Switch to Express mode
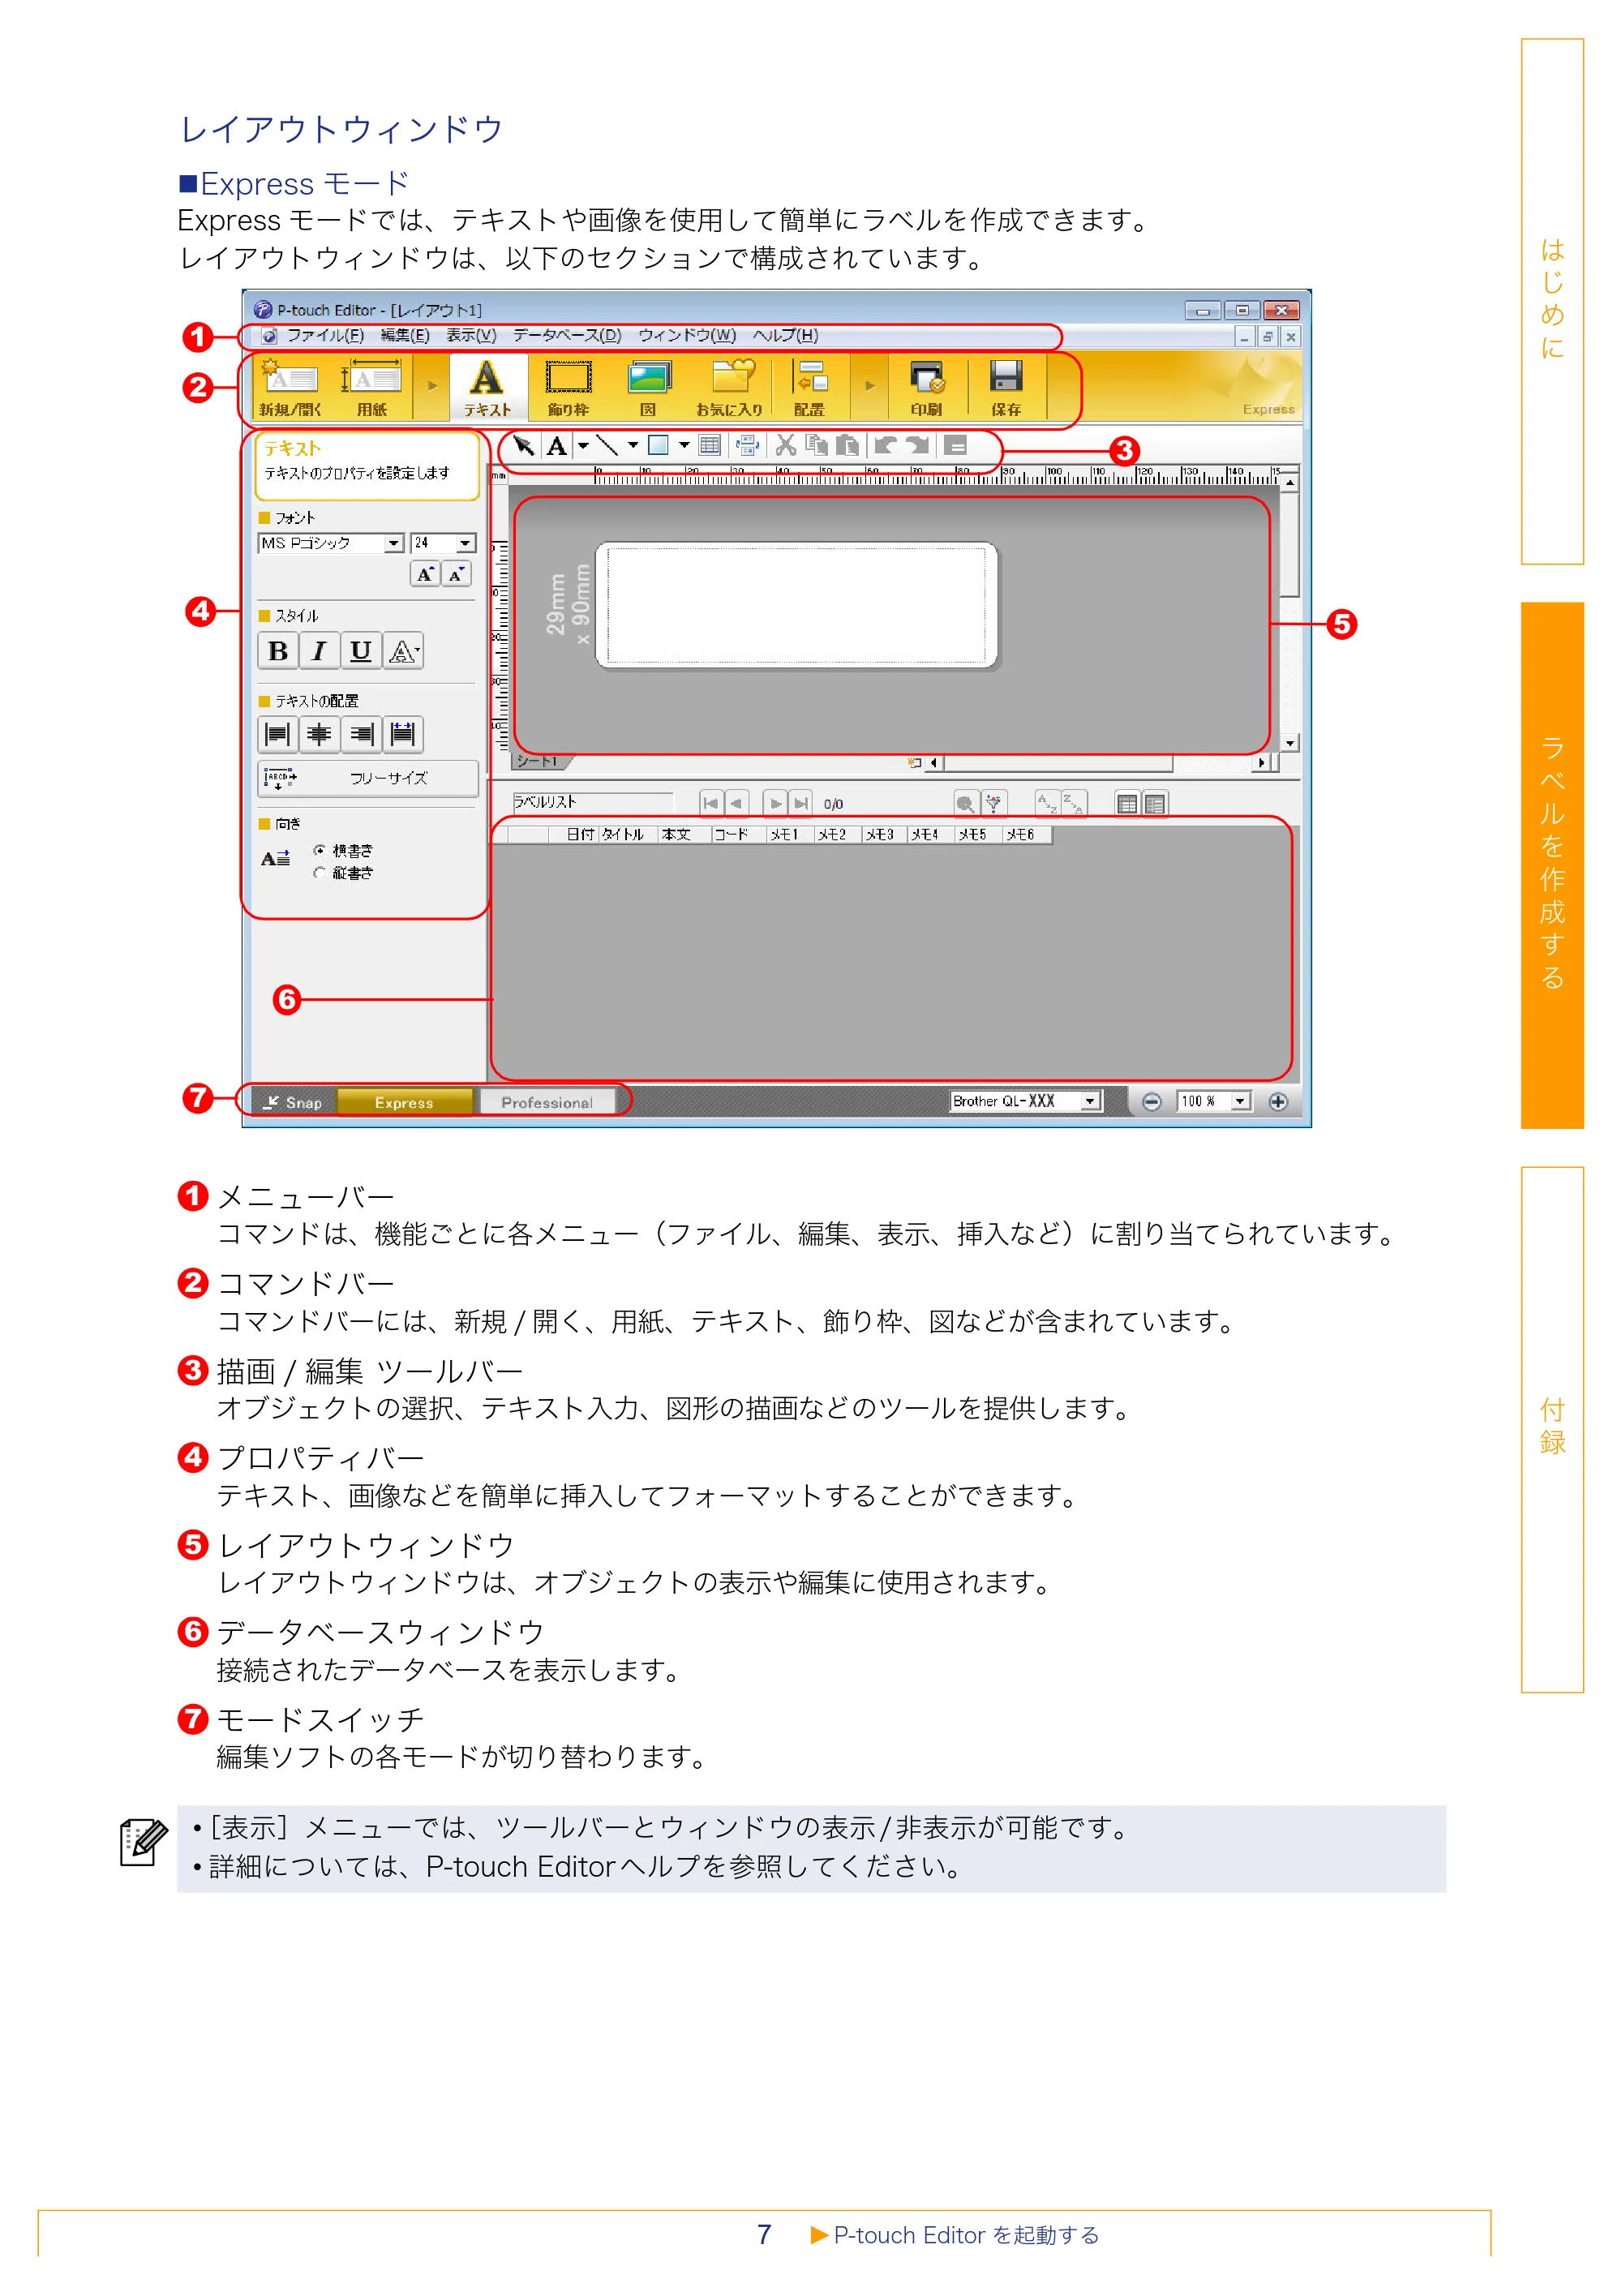 (404, 1103)
